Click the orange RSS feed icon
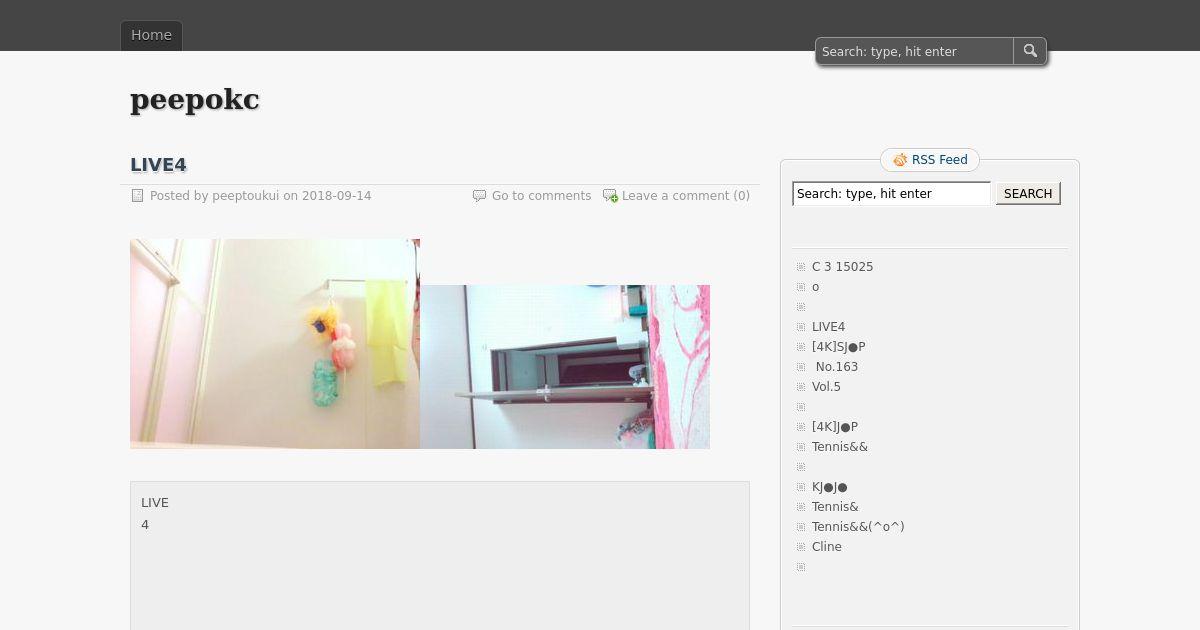The height and width of the screenshot is (630, 1200). click(x=900, y=160)
